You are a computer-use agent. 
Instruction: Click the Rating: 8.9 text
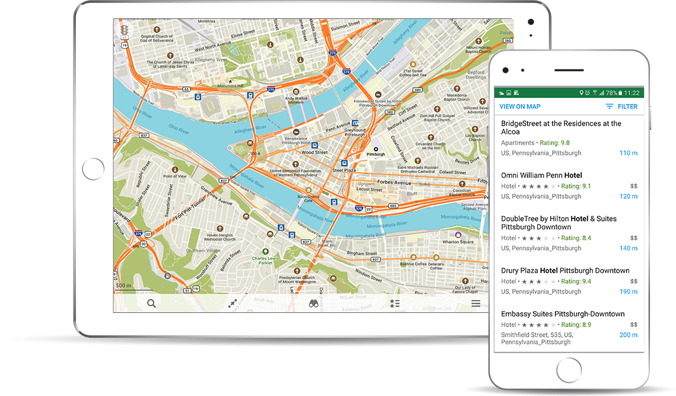coord(576,325)
